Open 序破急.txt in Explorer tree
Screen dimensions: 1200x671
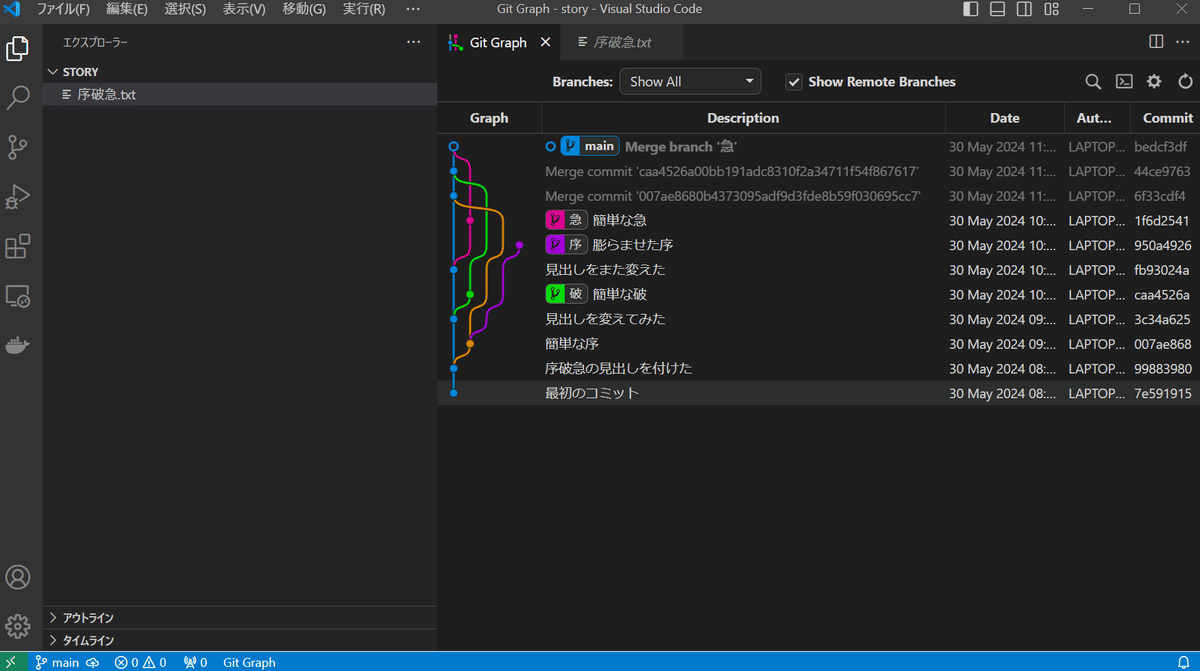pyautogui.click(x=240, y=95)
